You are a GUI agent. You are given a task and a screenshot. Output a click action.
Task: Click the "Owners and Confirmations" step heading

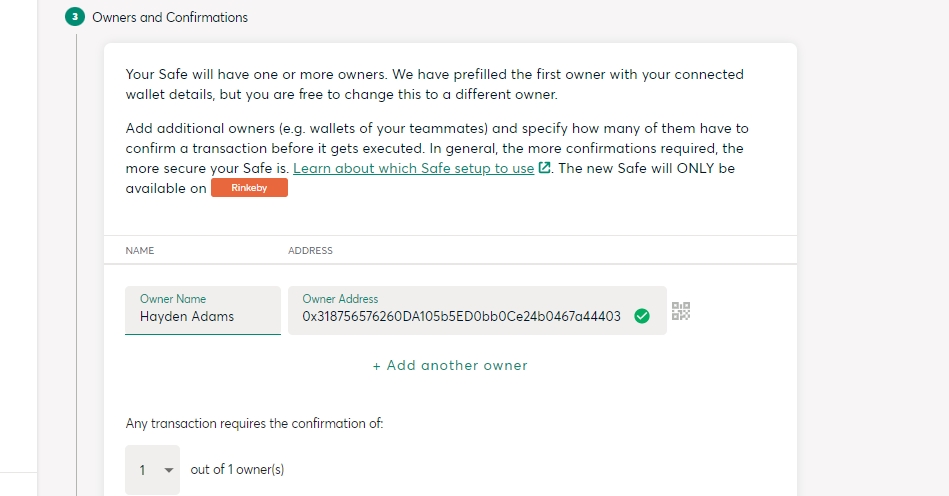tap(170, 17)
